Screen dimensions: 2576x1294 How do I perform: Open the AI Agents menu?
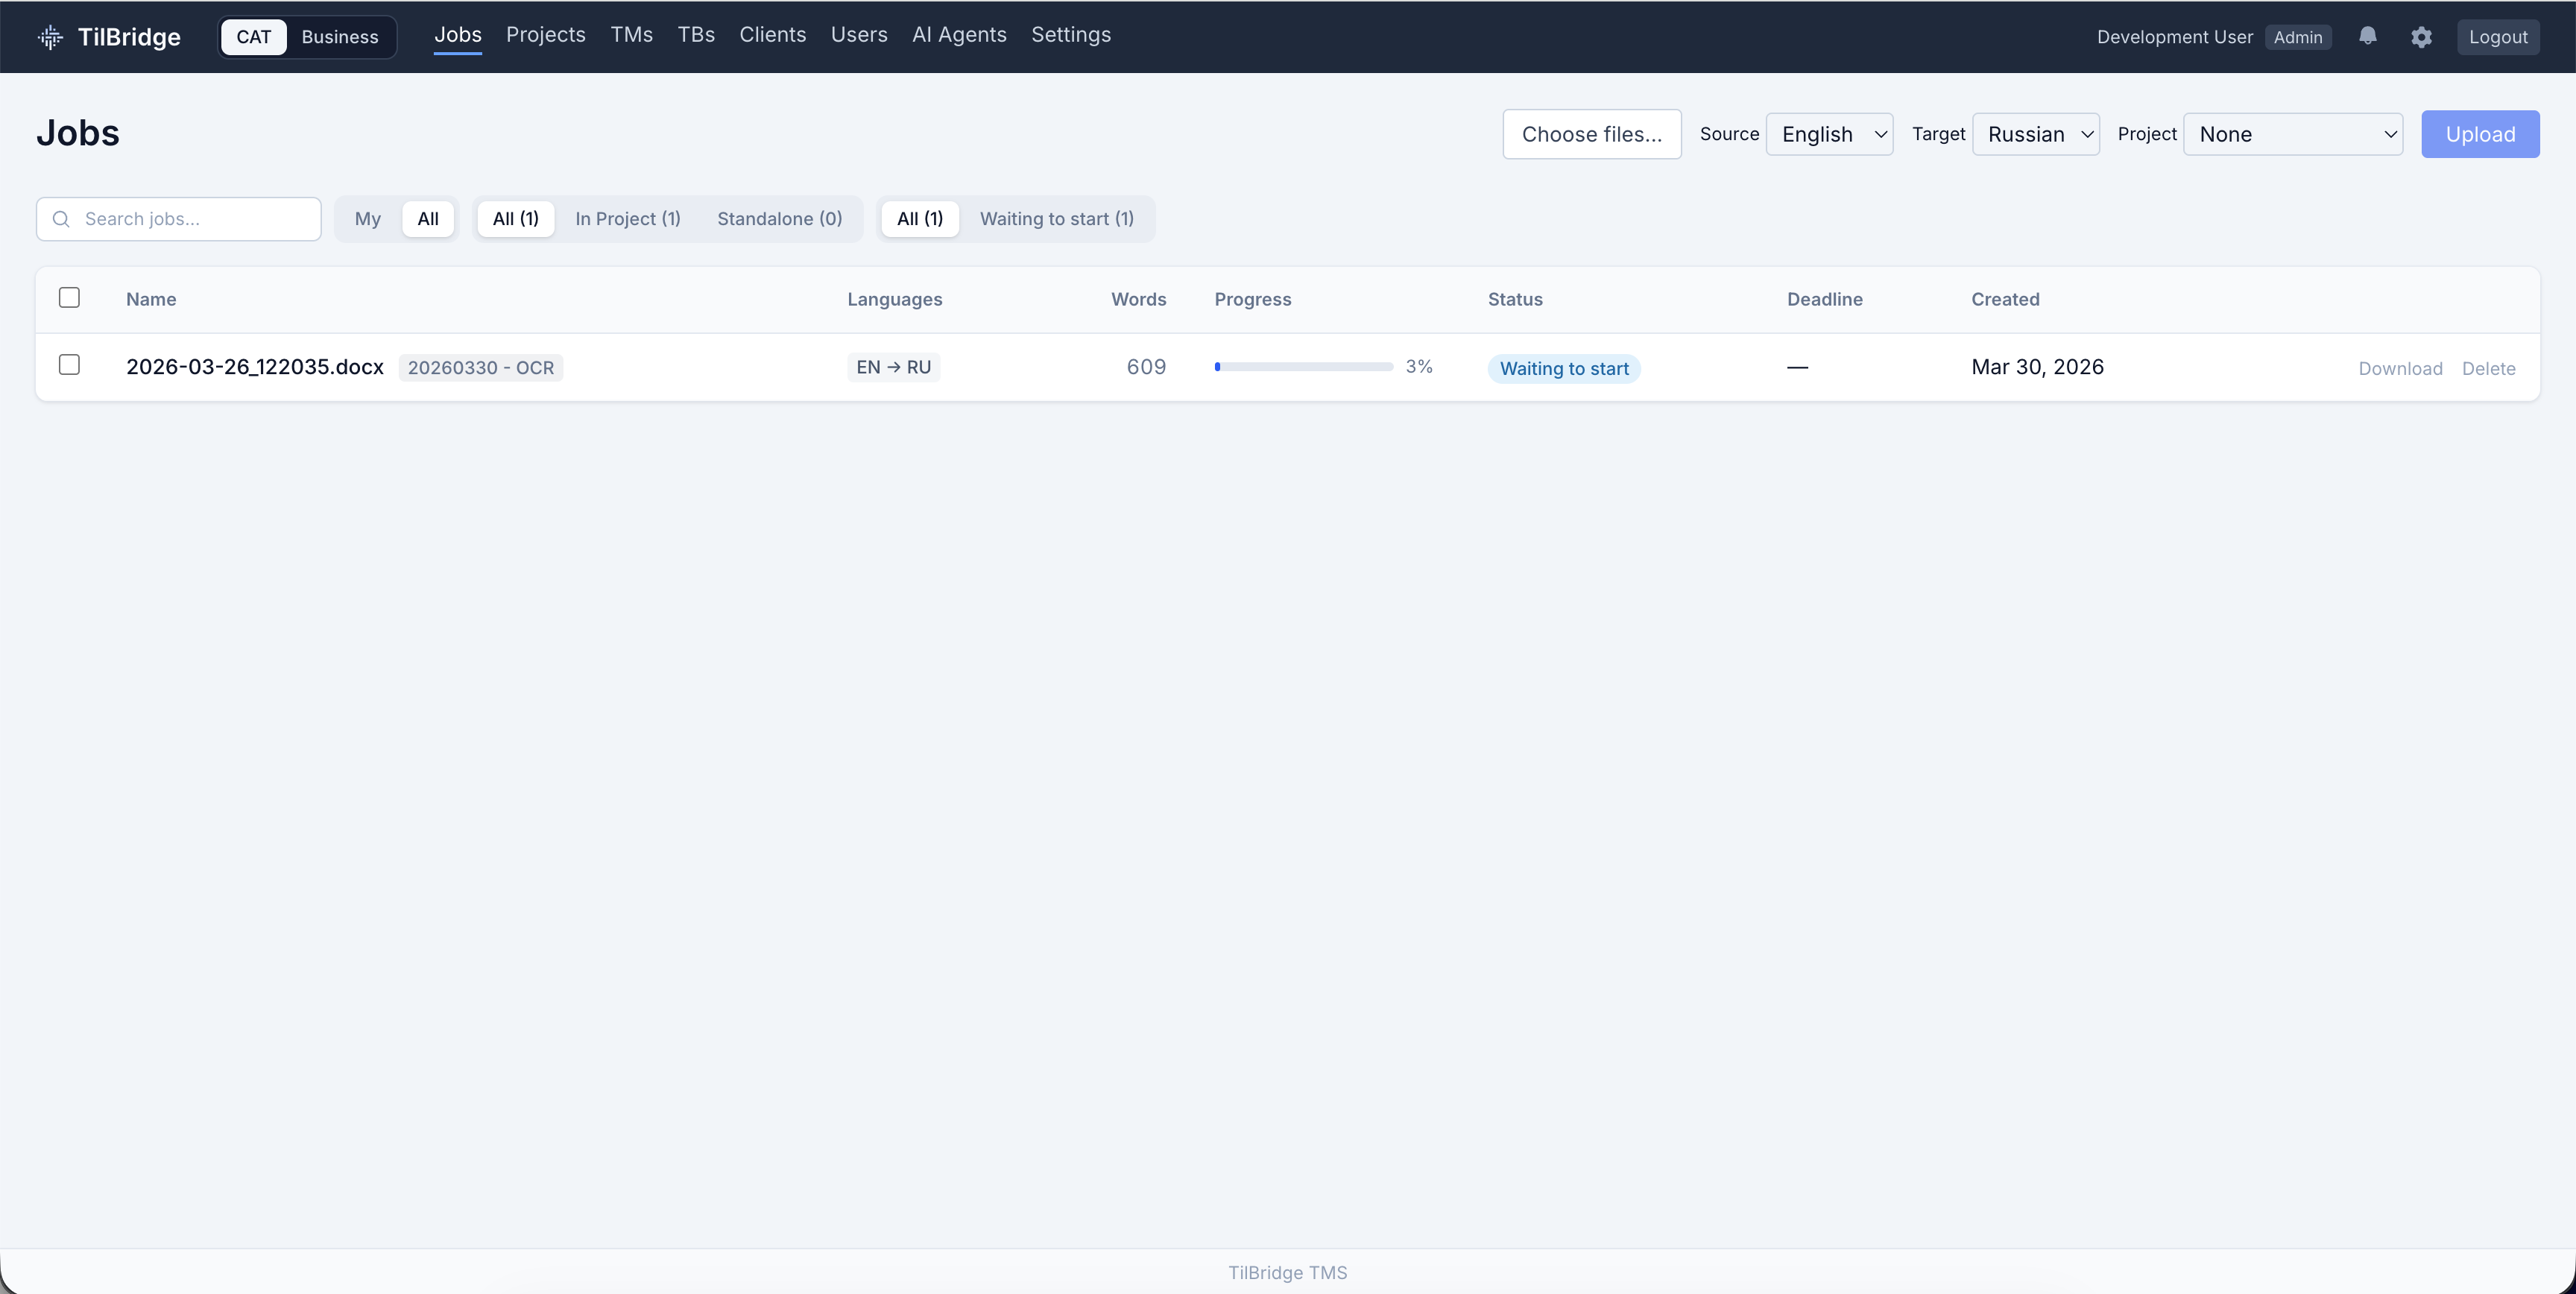point(958,35)
